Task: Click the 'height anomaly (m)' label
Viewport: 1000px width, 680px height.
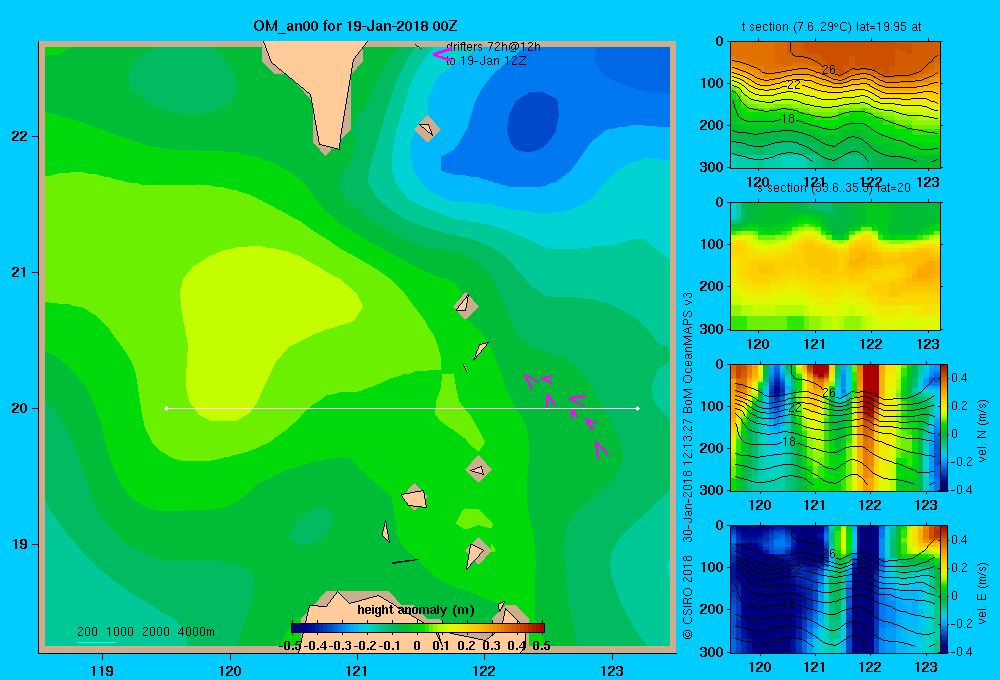Action: pyautogui.click(x=416, y=610)
